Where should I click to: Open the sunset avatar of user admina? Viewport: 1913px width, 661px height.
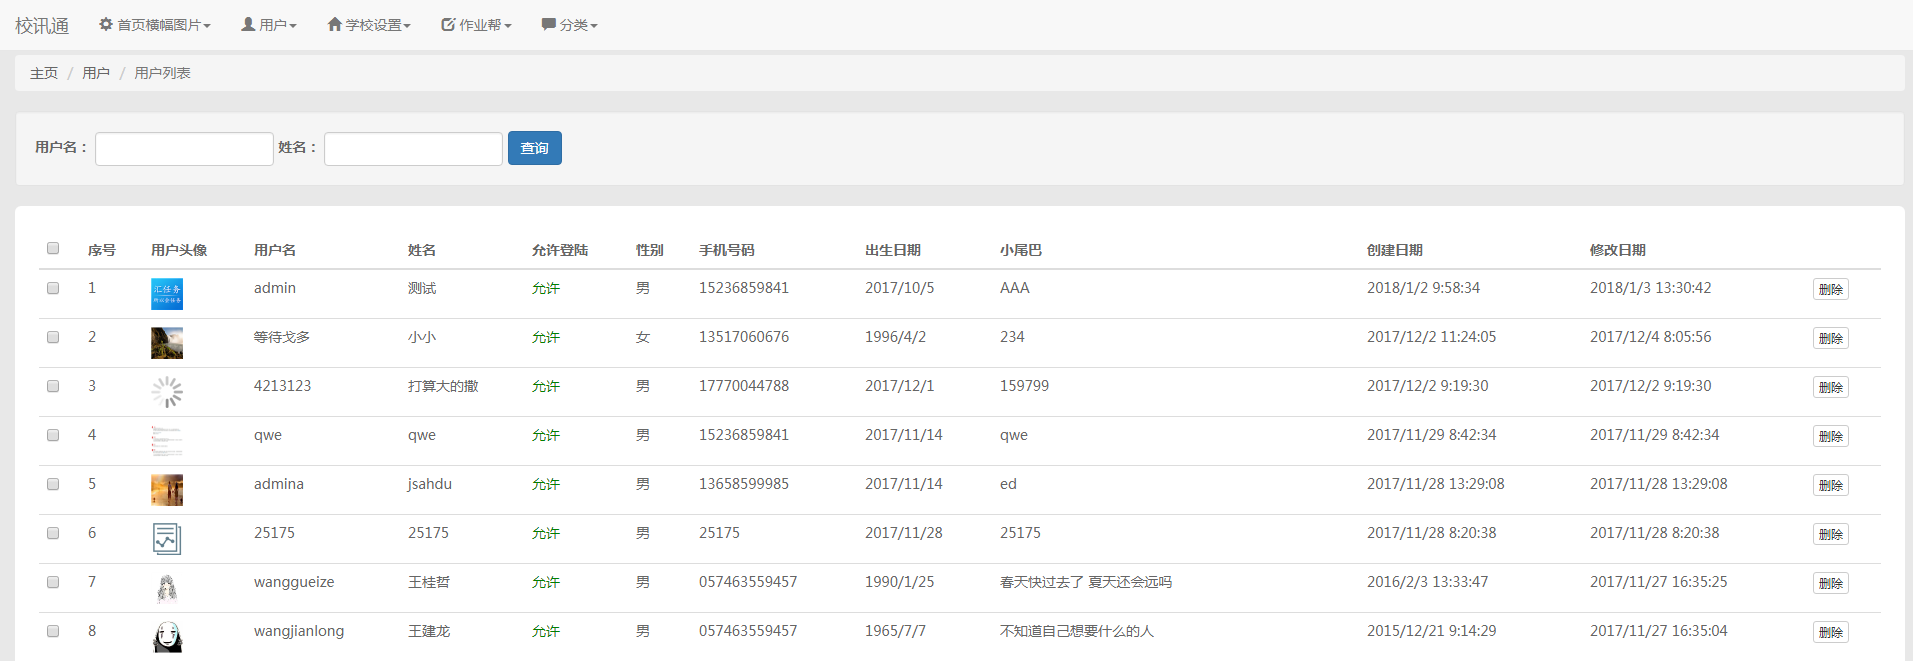(167, 490)
